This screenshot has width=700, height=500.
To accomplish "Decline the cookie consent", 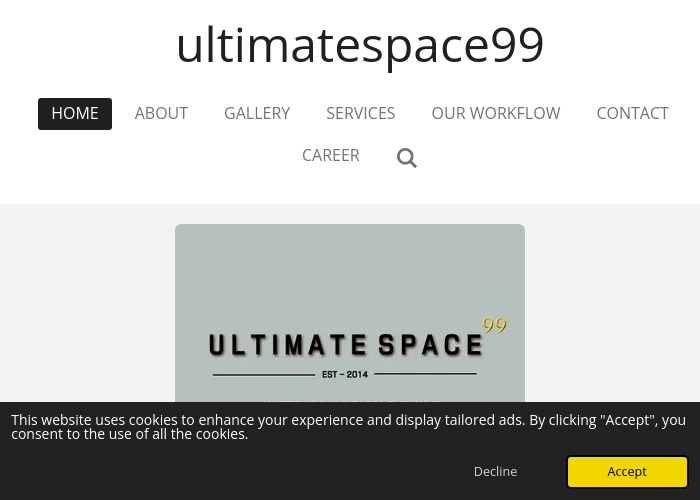I will pos(496,472).
